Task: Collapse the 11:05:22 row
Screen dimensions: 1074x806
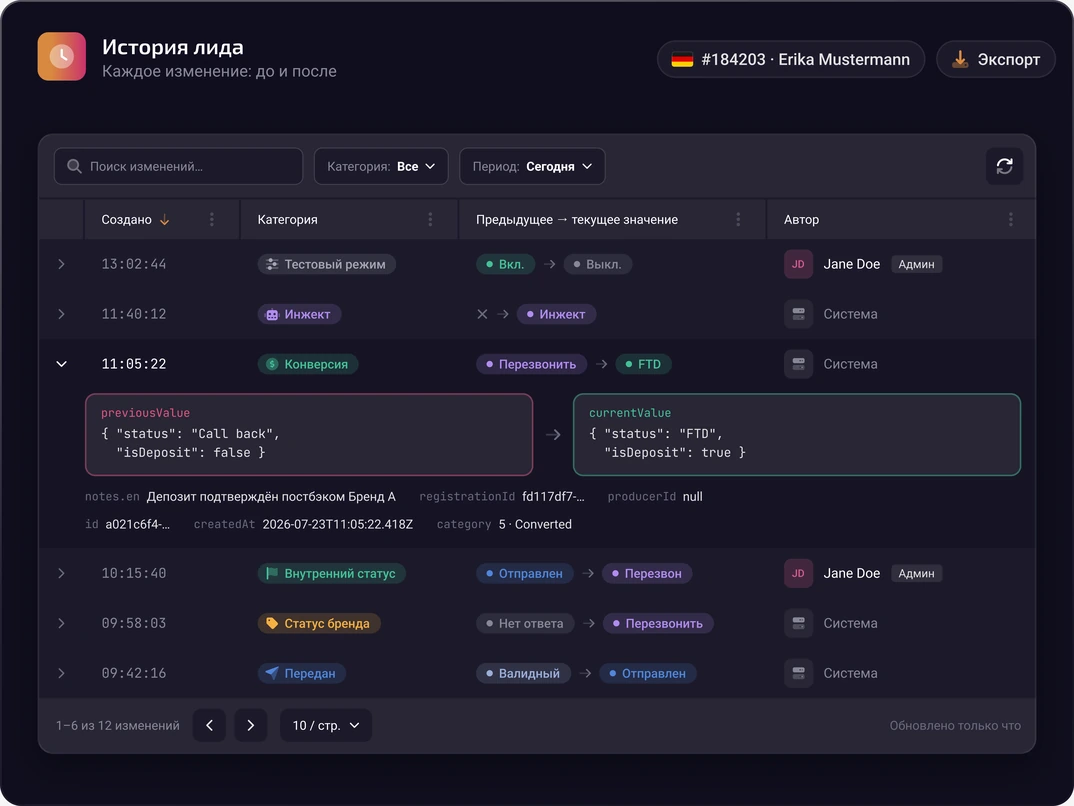Action: [x=62, y=364]
